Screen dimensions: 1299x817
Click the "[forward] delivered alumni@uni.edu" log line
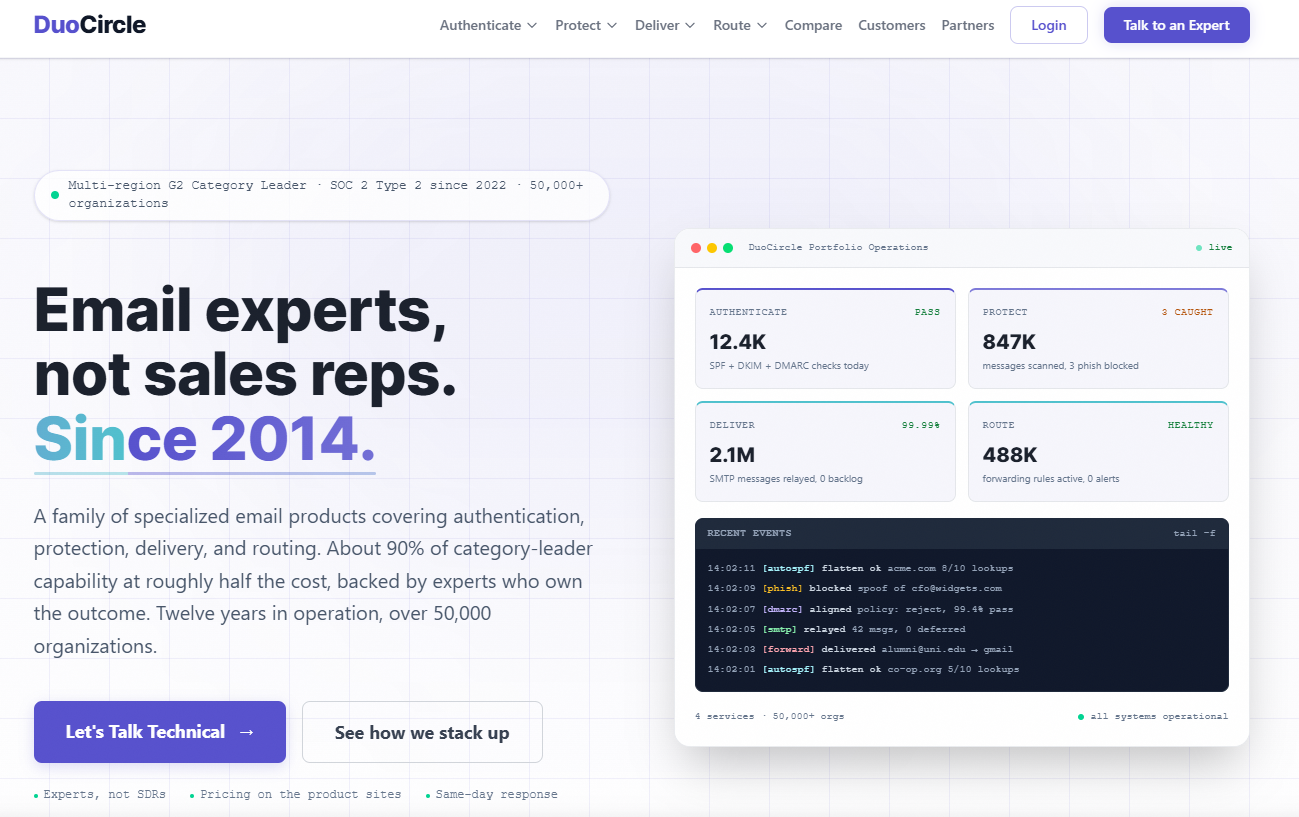tap(860, 649)
